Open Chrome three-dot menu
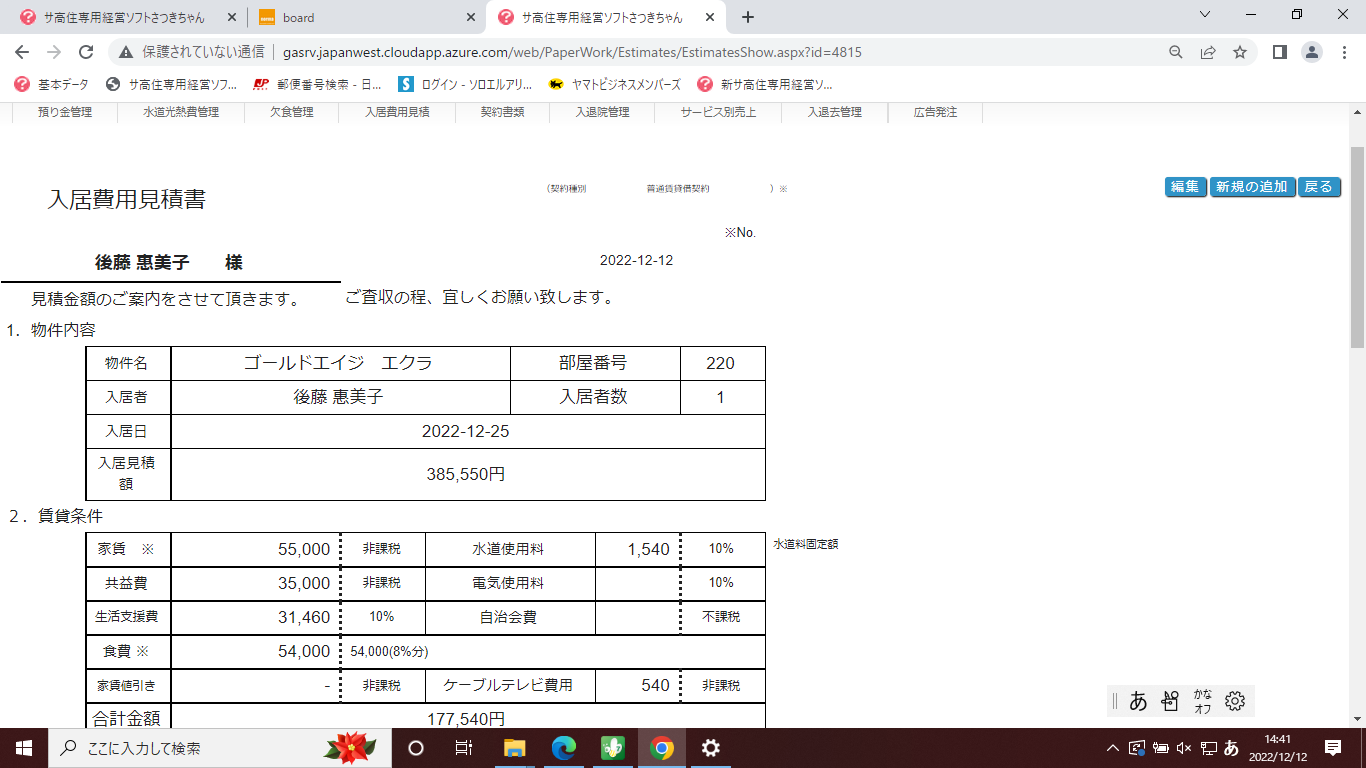Image resolution: width=1366 pixels, height=768 pixels. (x=1344, y=52)
